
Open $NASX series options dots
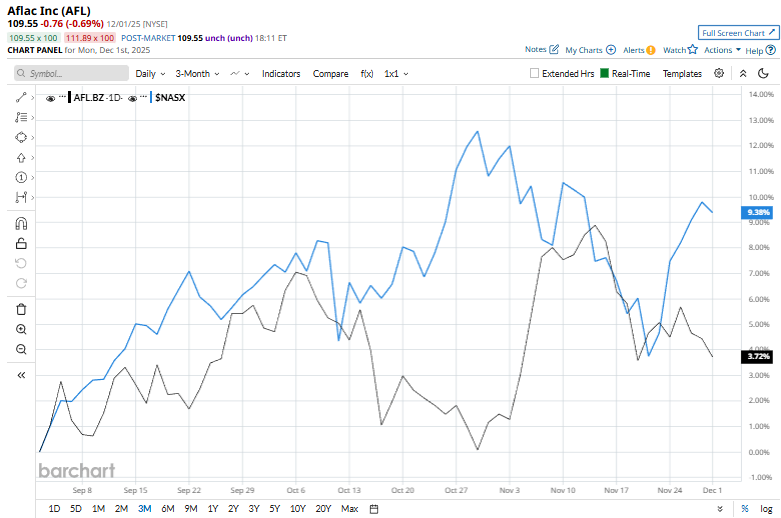[143, 96]
